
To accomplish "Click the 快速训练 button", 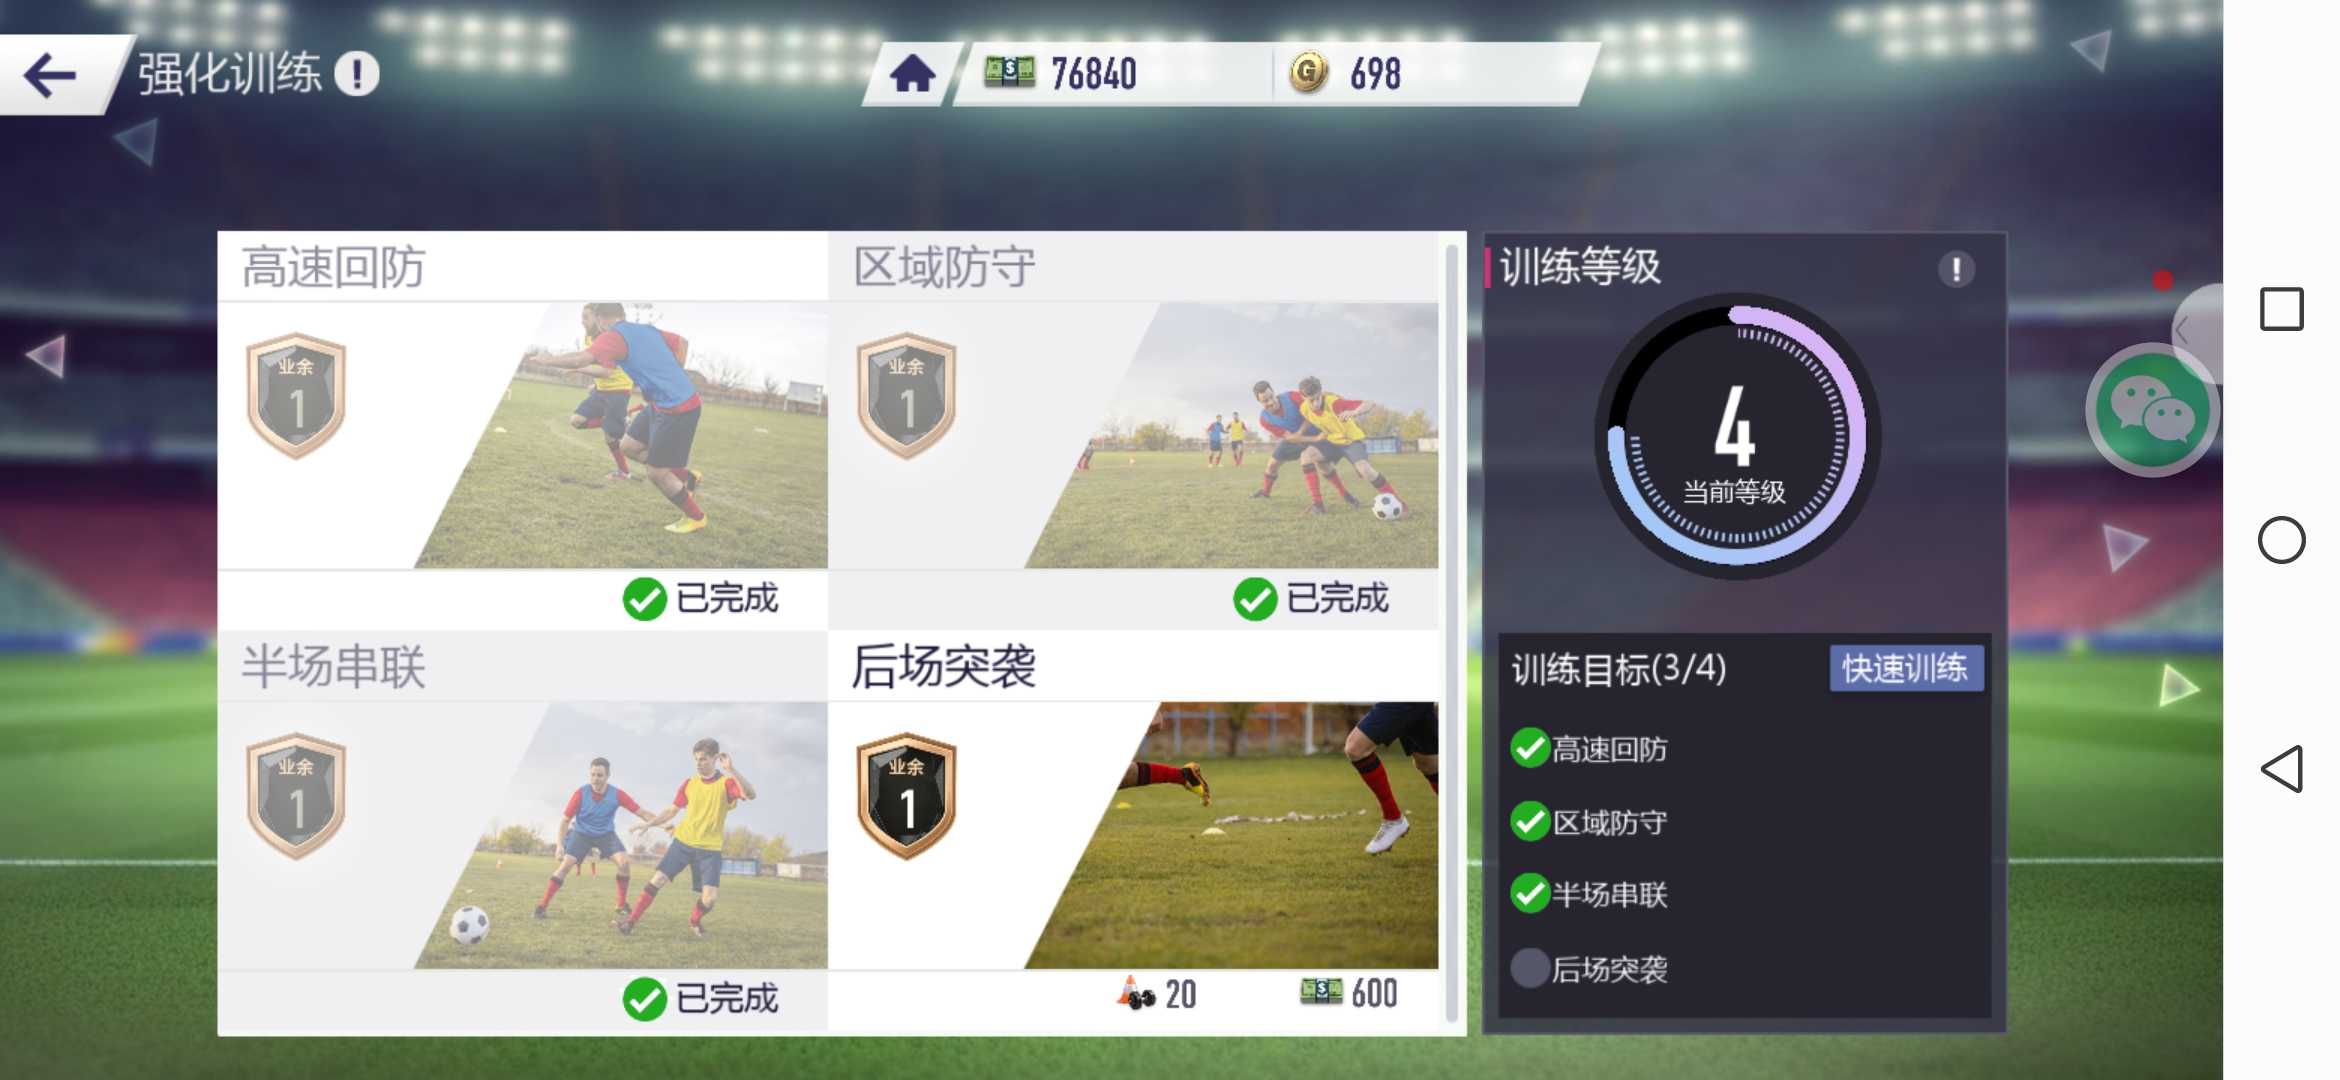I will (x=1906, y=668).
